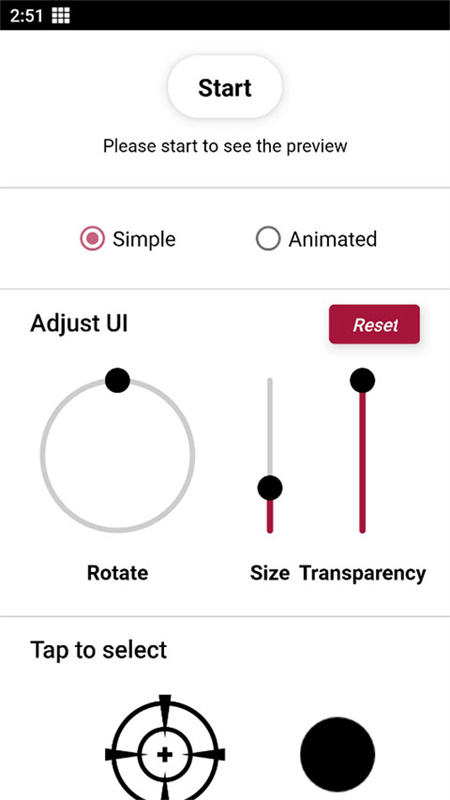Screen dimensions: 450x800
Task: Tap the 2:51 clock in status bar
Action: coord(27,15)
